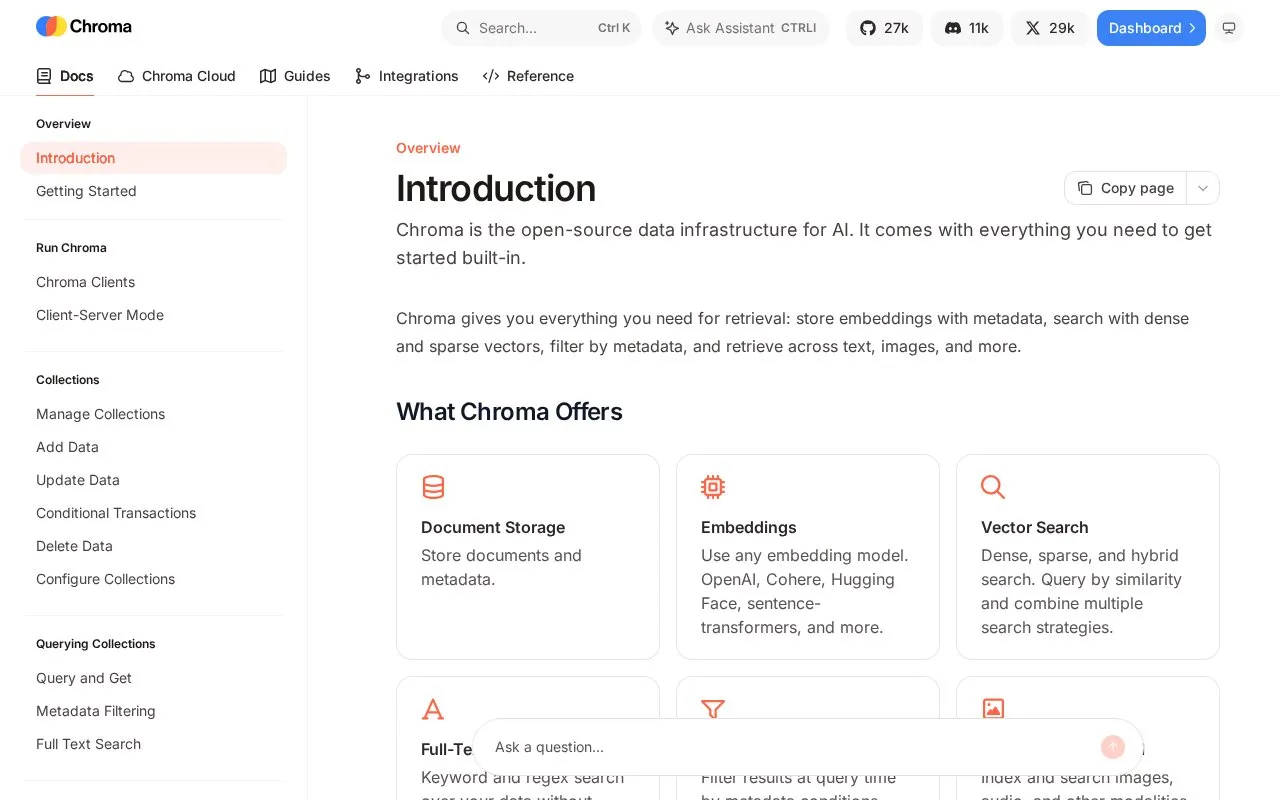Open the Manage Collections sidebar link
Viewport: 1280px width, 800px height.
click(153, 414)
